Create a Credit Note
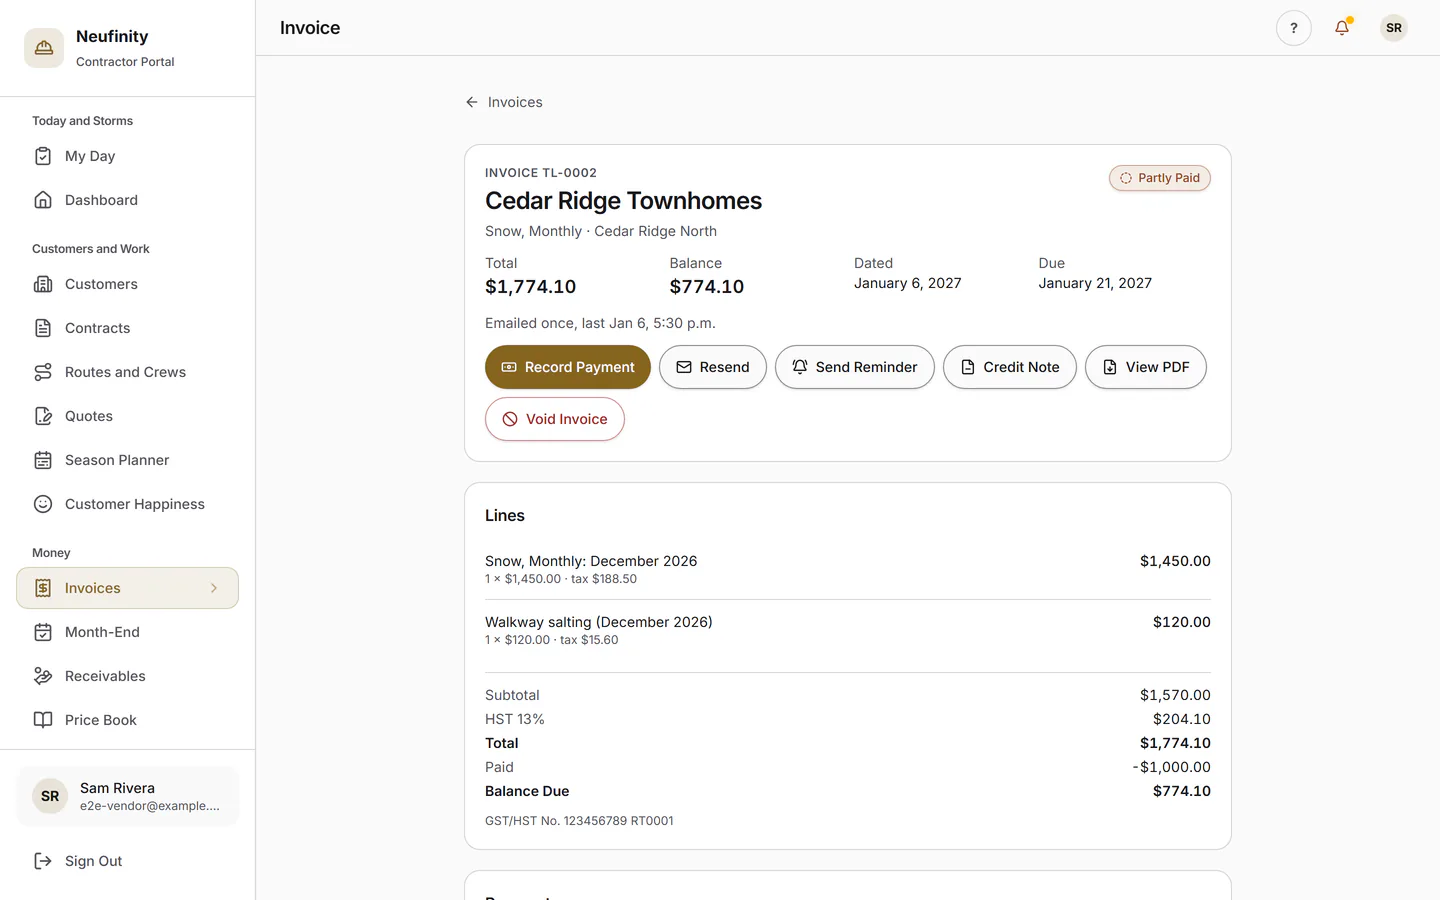The height and width of the screenshot is (900, 1440). pyautogui.click(x=1010, y=367)
